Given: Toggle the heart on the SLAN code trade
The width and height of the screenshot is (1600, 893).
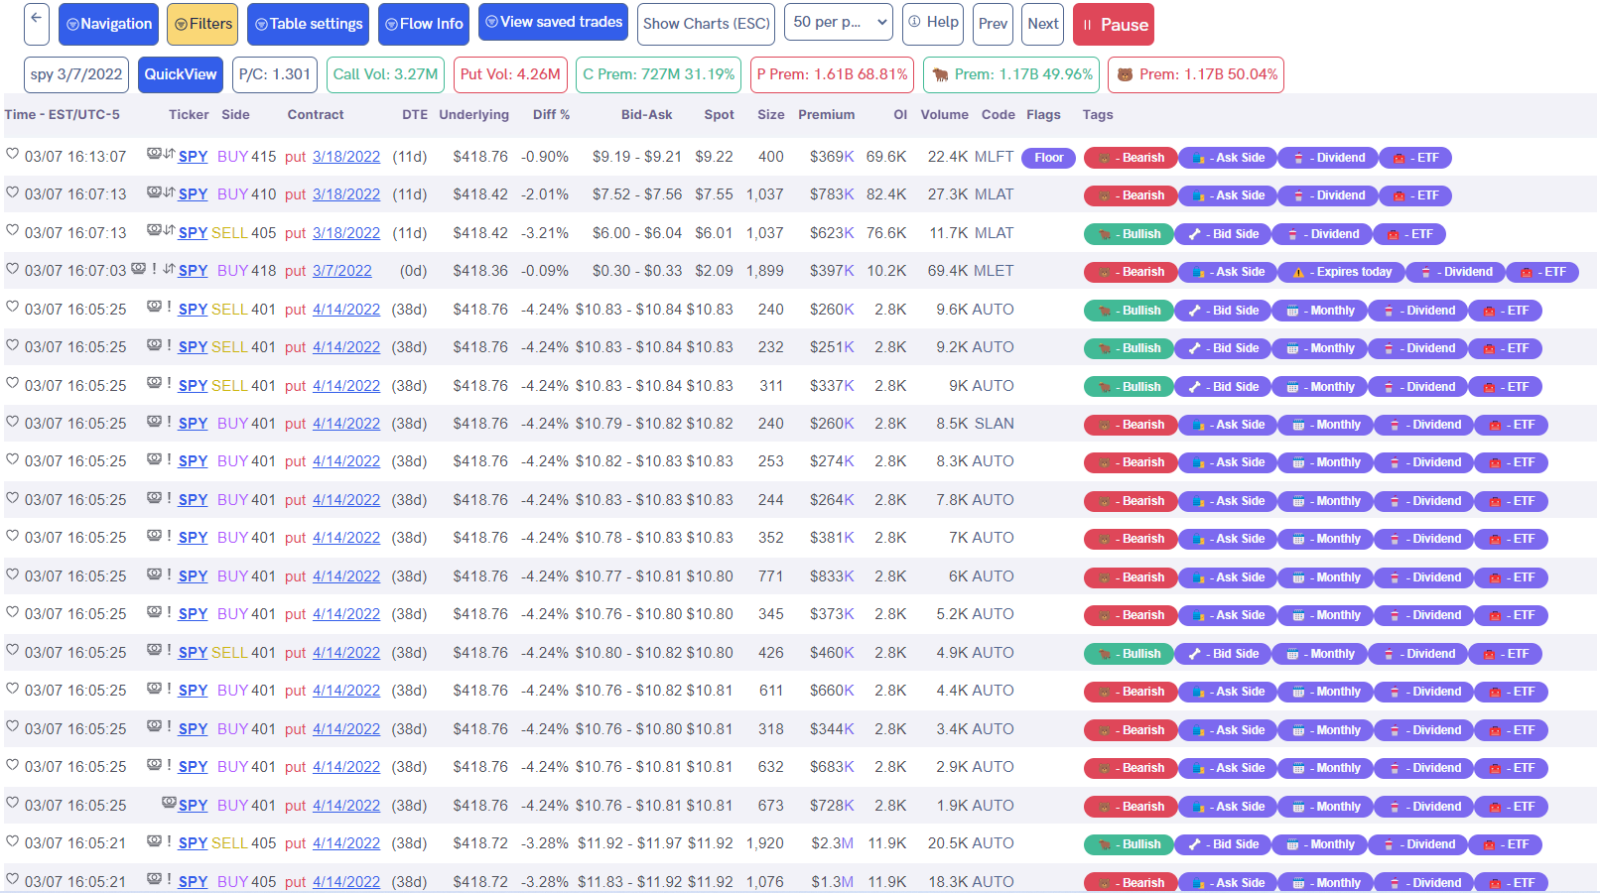Looking at the screenshot, I should coord(13,422).
